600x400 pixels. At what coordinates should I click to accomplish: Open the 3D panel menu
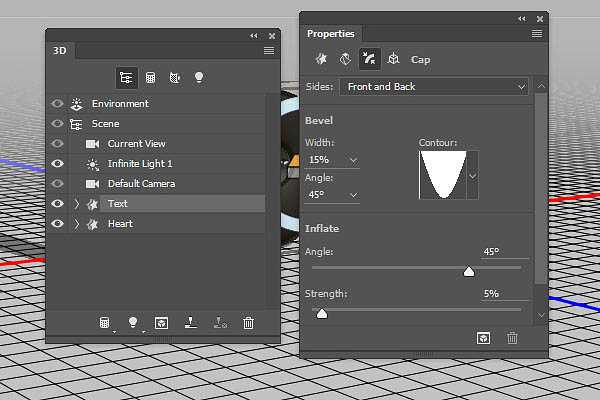268,50
